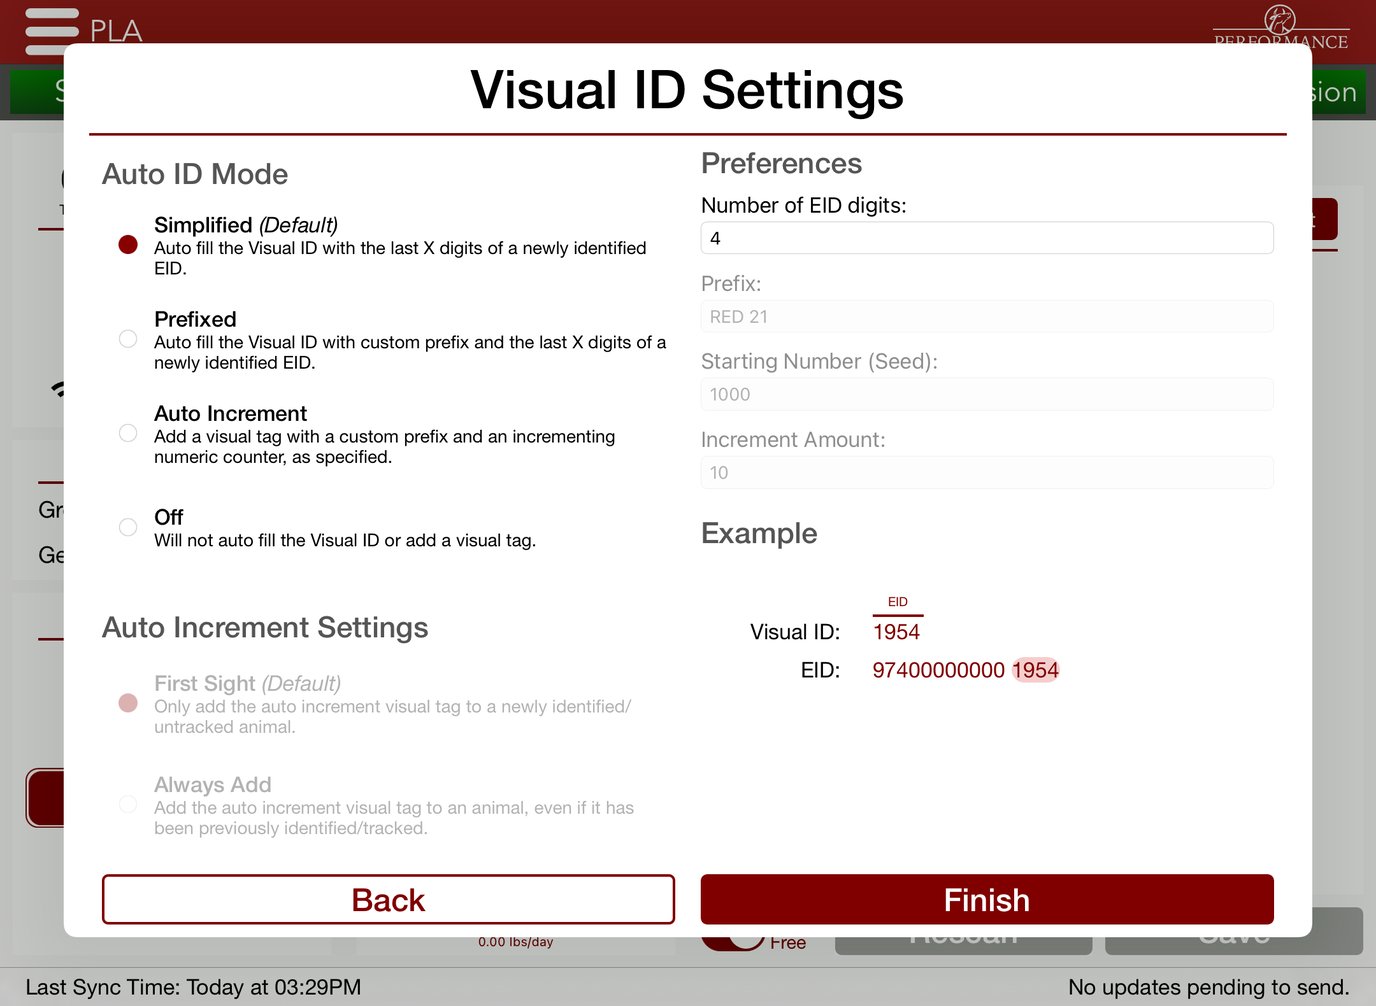Select the Prefixed Auto ID mode
Viewport: 1376px width, 1006px height.
tap(127, 338)
